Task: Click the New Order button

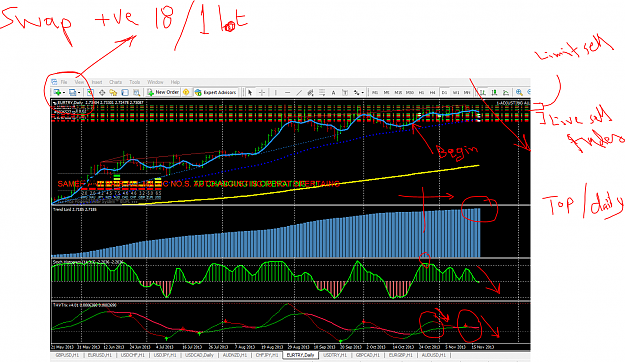Action: click(163, 92)
